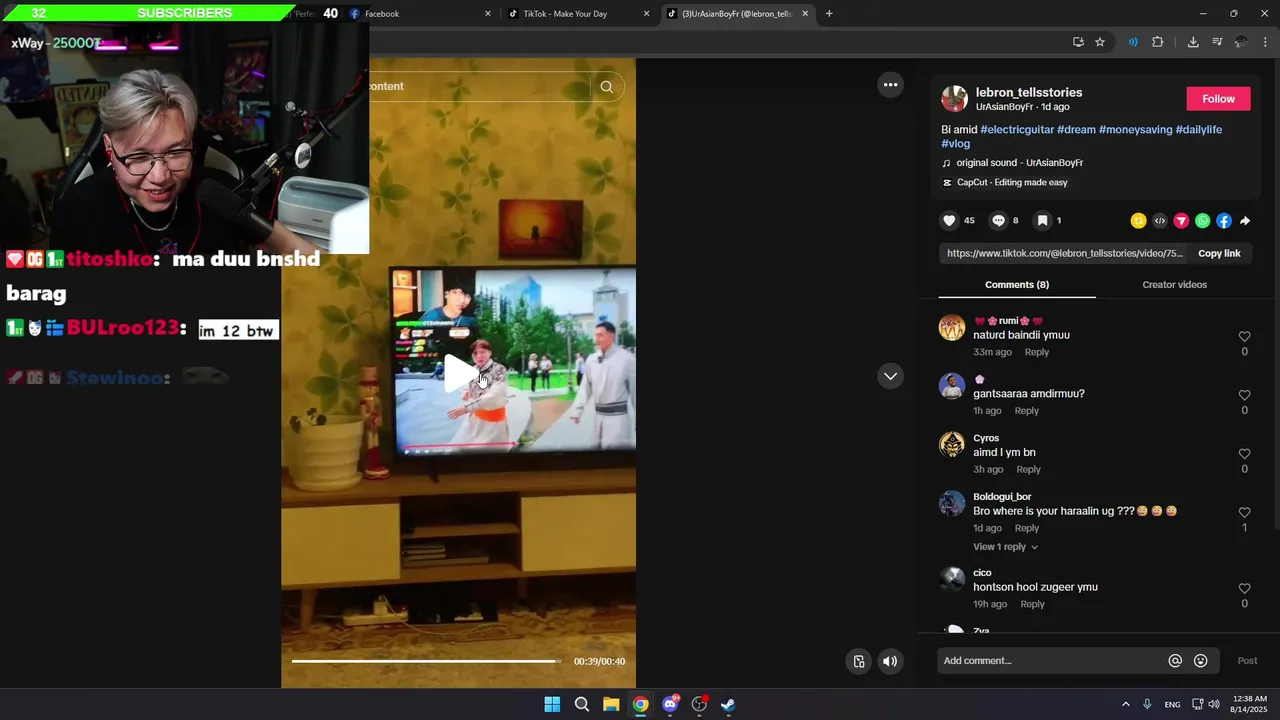Bookmark this page with the star icon
The width and height of the screenshot is (1280, 720).
1100,42
